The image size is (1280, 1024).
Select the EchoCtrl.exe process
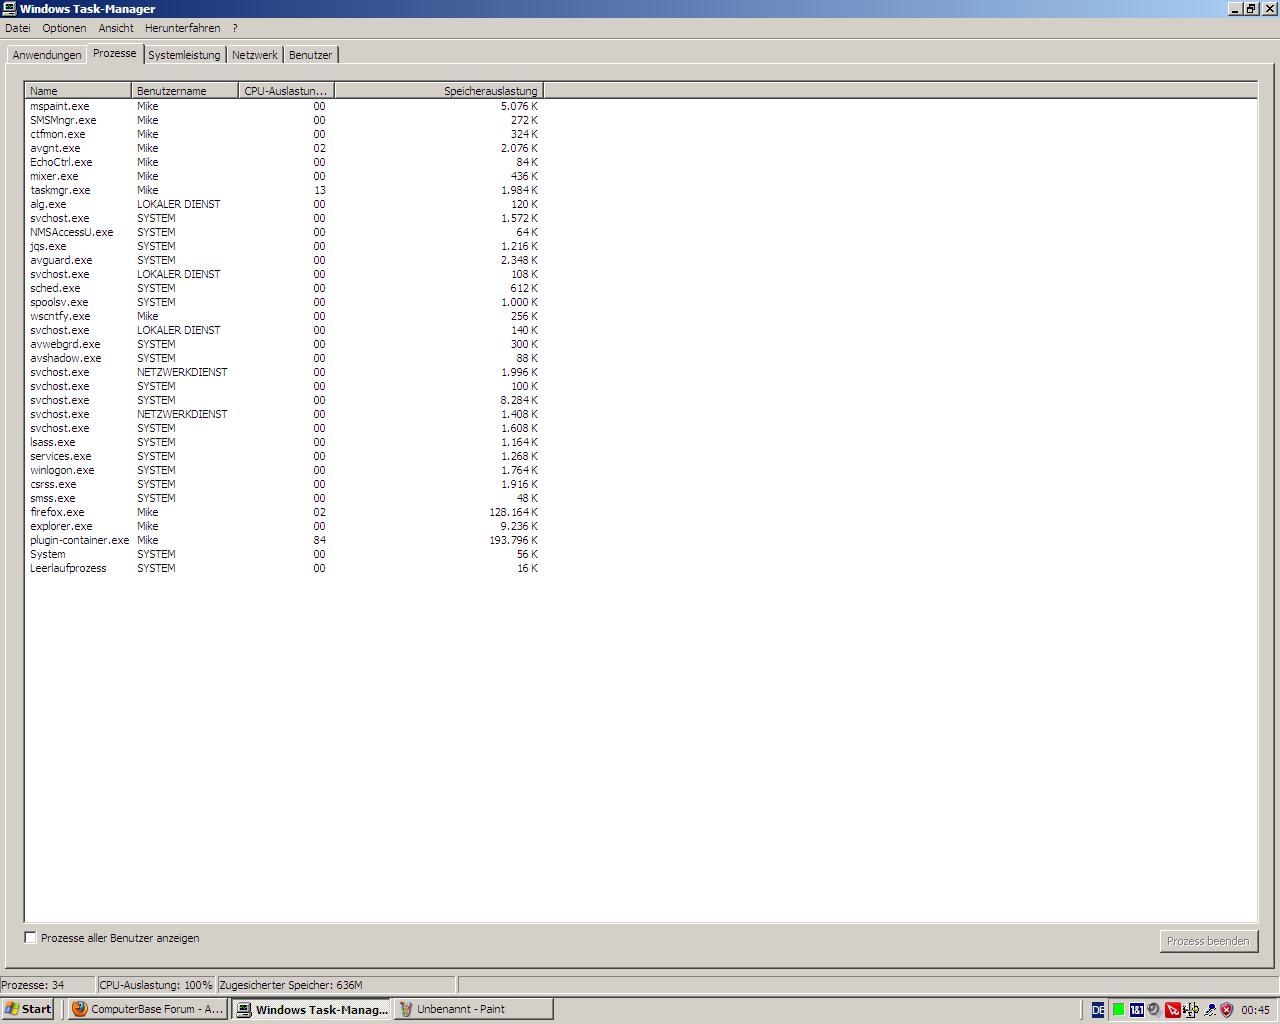tap(283, 162)
